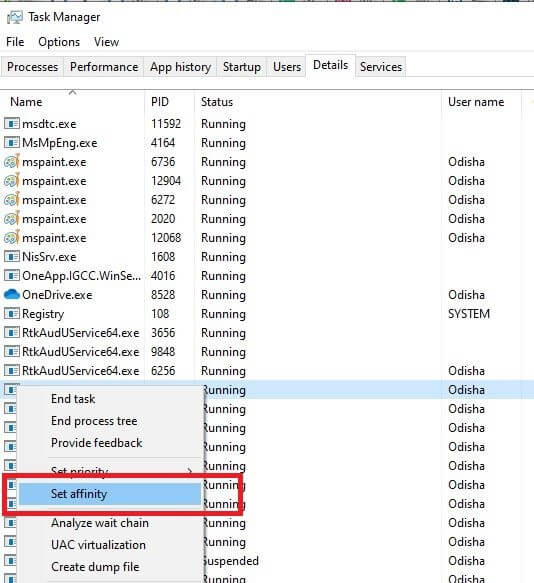Select the NisSrv.exe process name

coord(49,257)
